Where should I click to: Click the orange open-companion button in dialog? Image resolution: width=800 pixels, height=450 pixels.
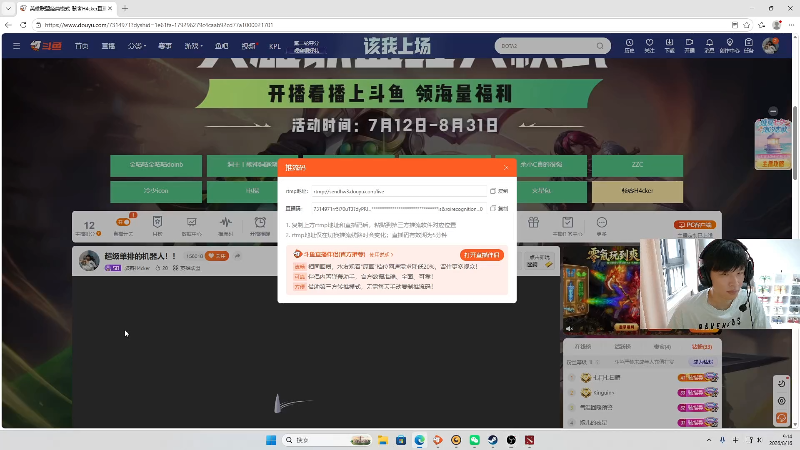pyautogui.click(x=482, y=255)
